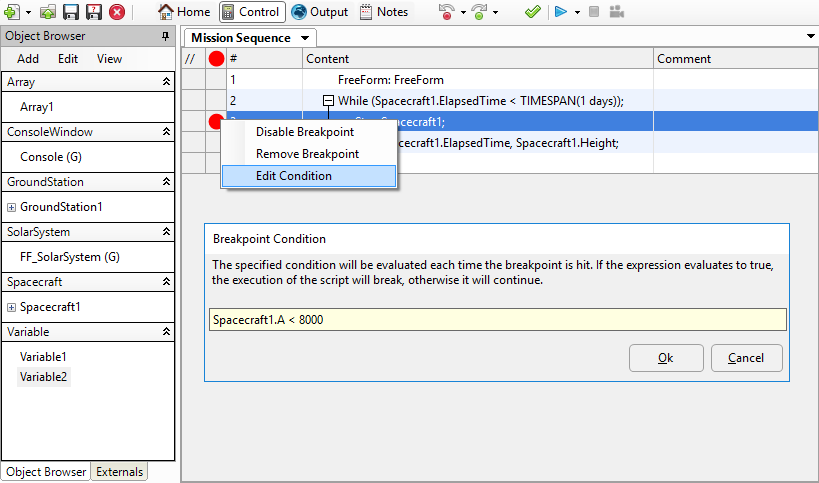Select Variable2 in the list
The width and height of the screenshot is (819, 483).
point(43,377)
